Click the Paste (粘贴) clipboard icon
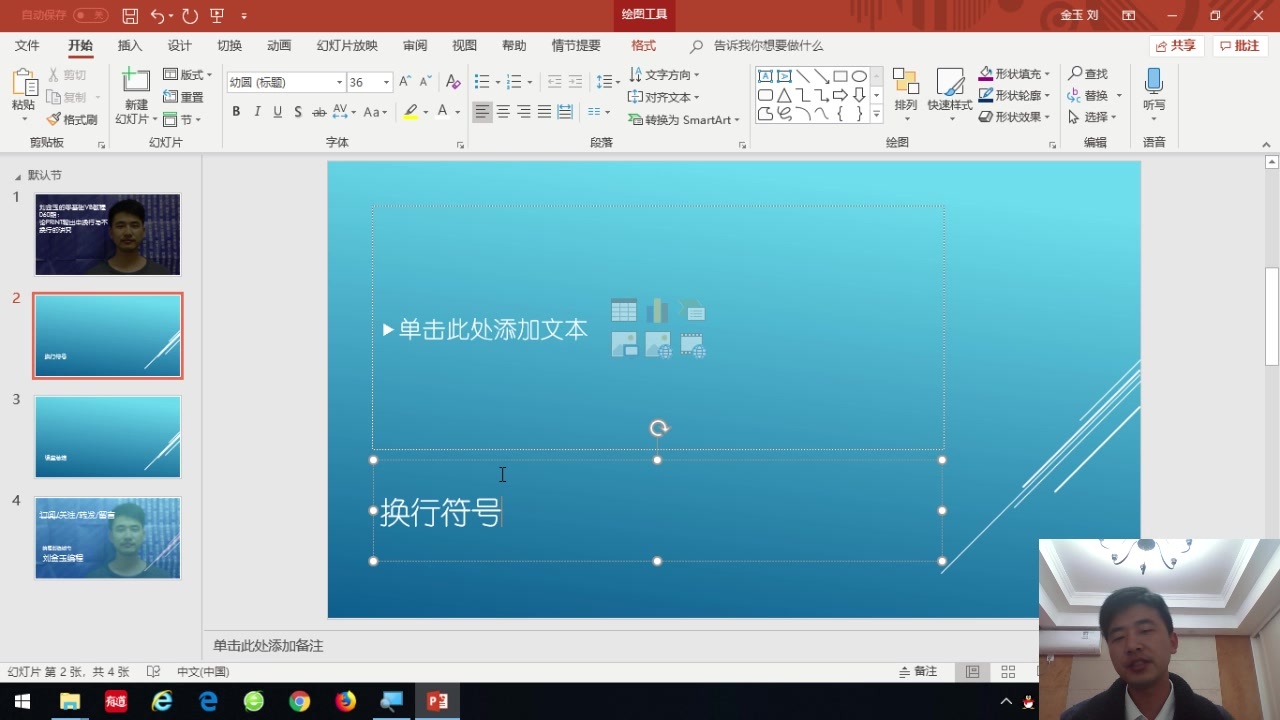 click(x=23, y=84)
